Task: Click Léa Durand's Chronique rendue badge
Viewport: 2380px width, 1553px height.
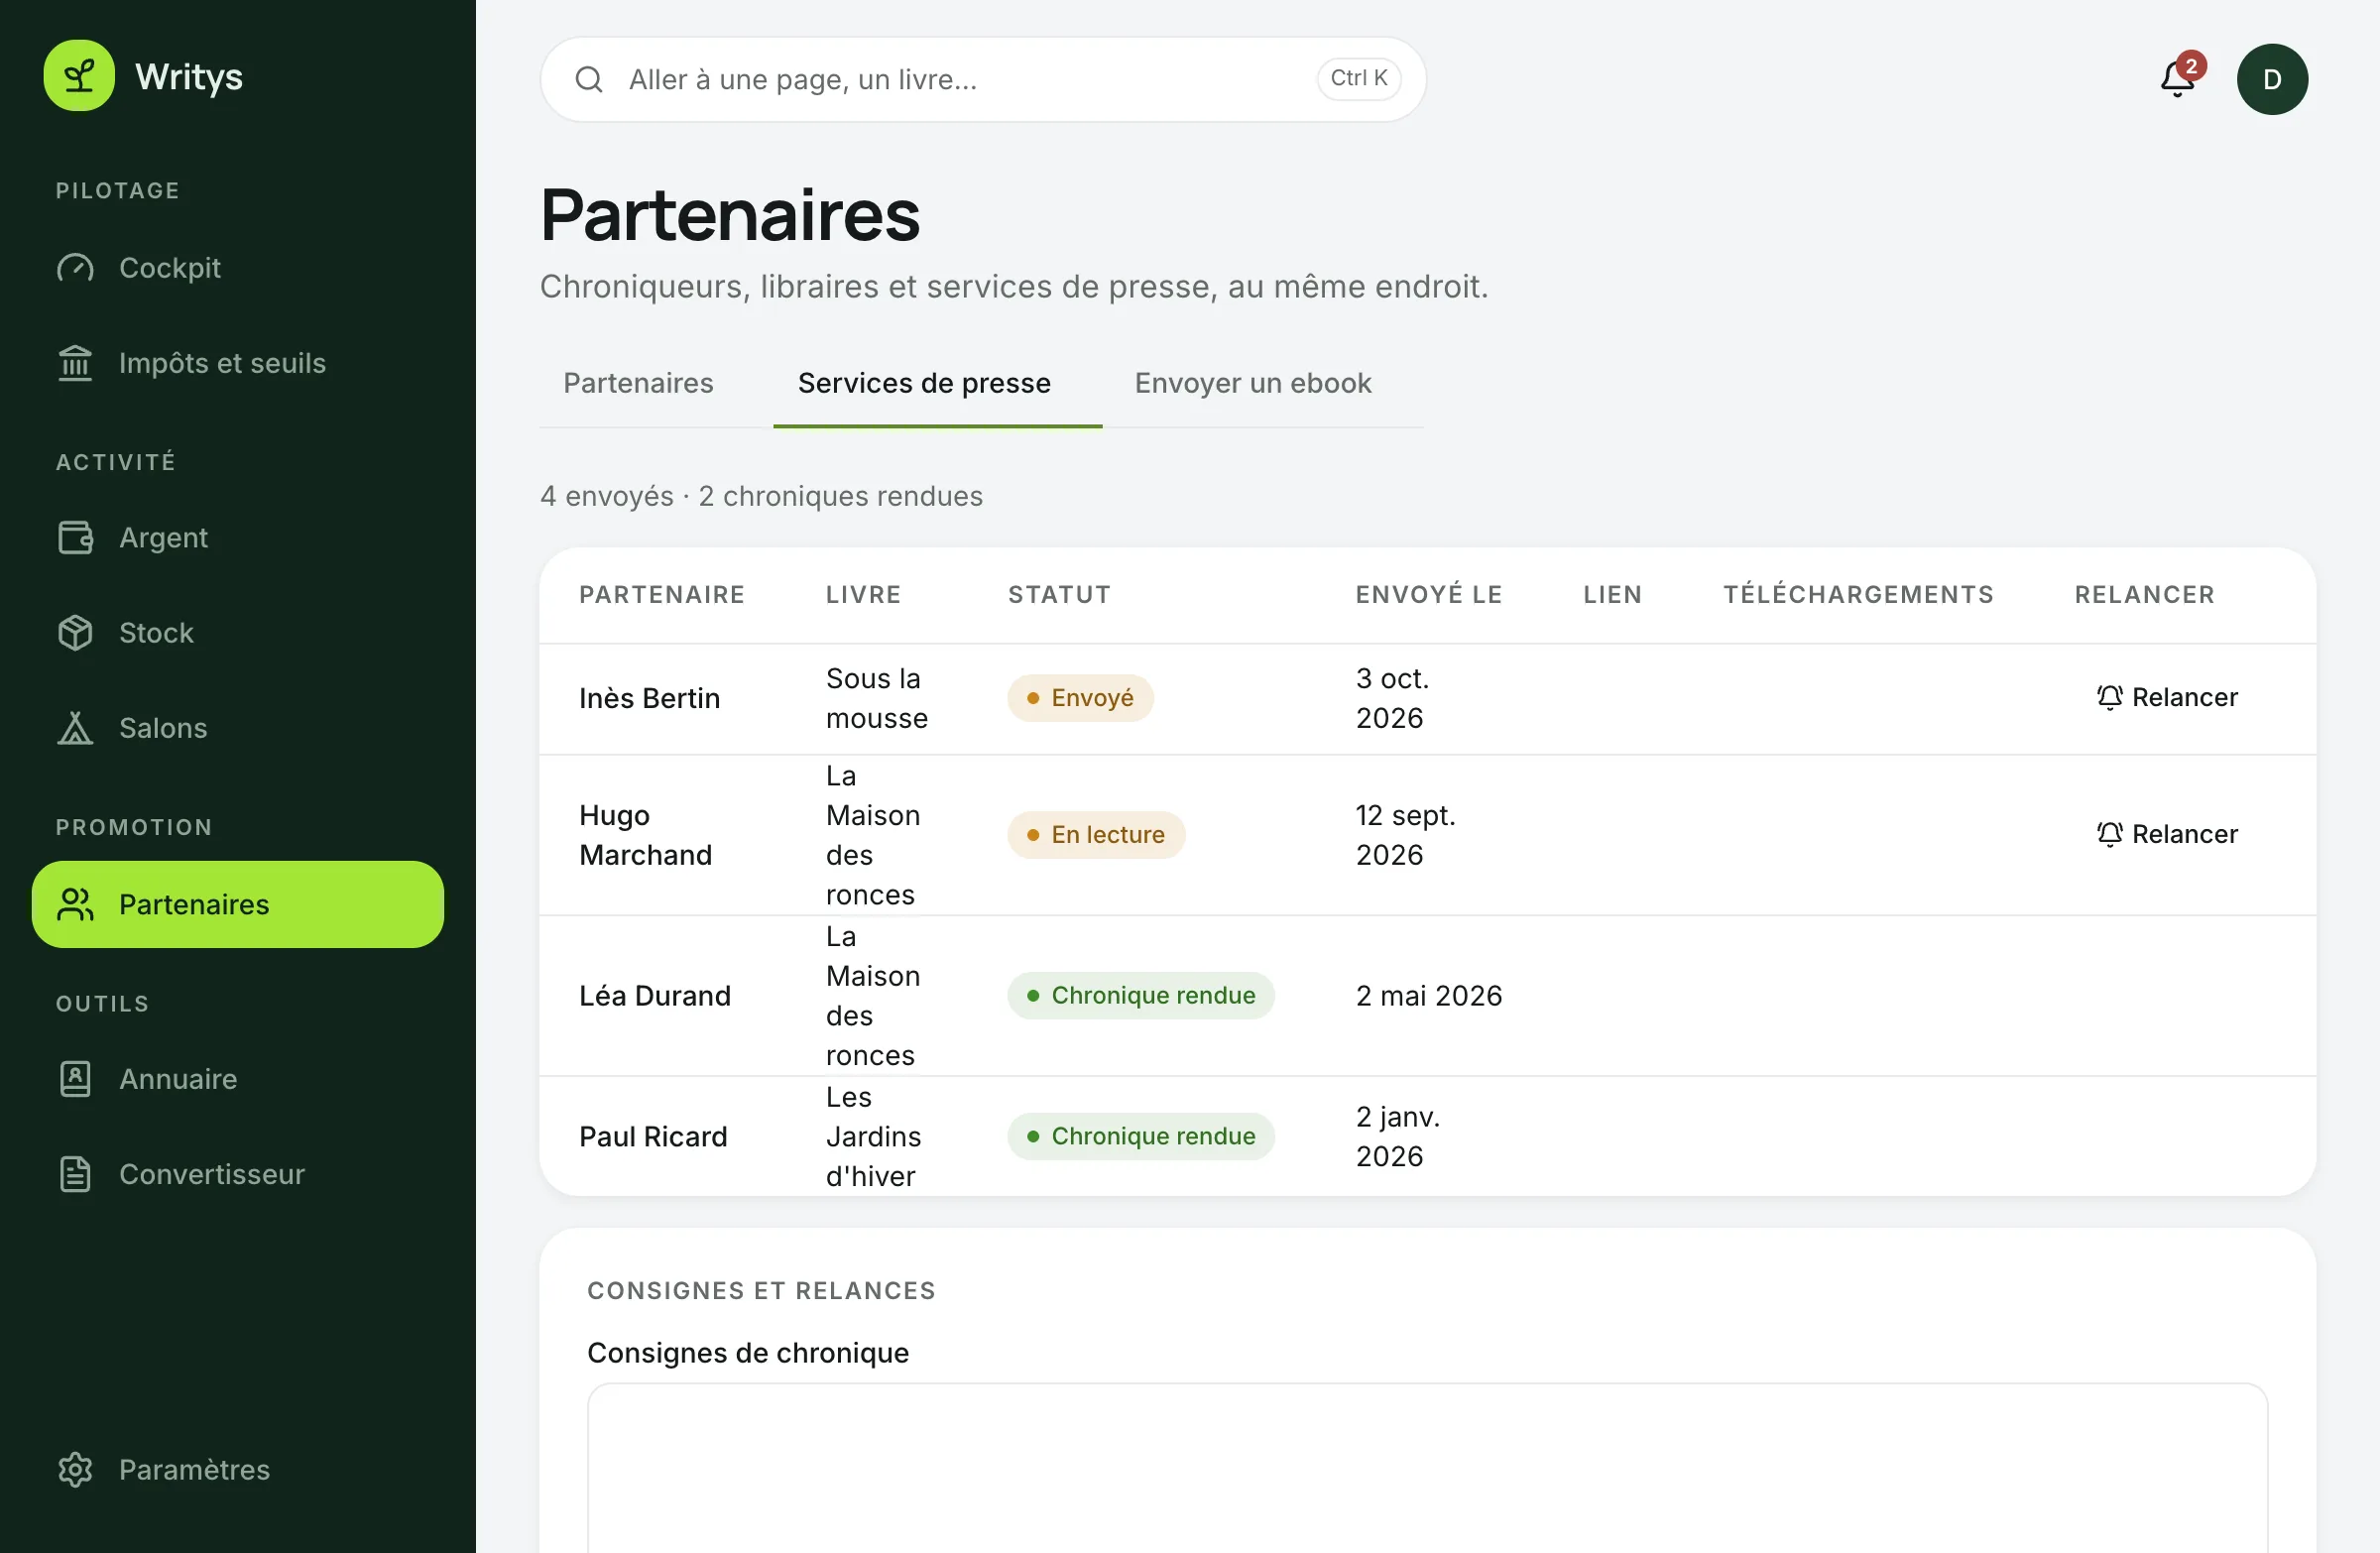Action: (1140, 995)
